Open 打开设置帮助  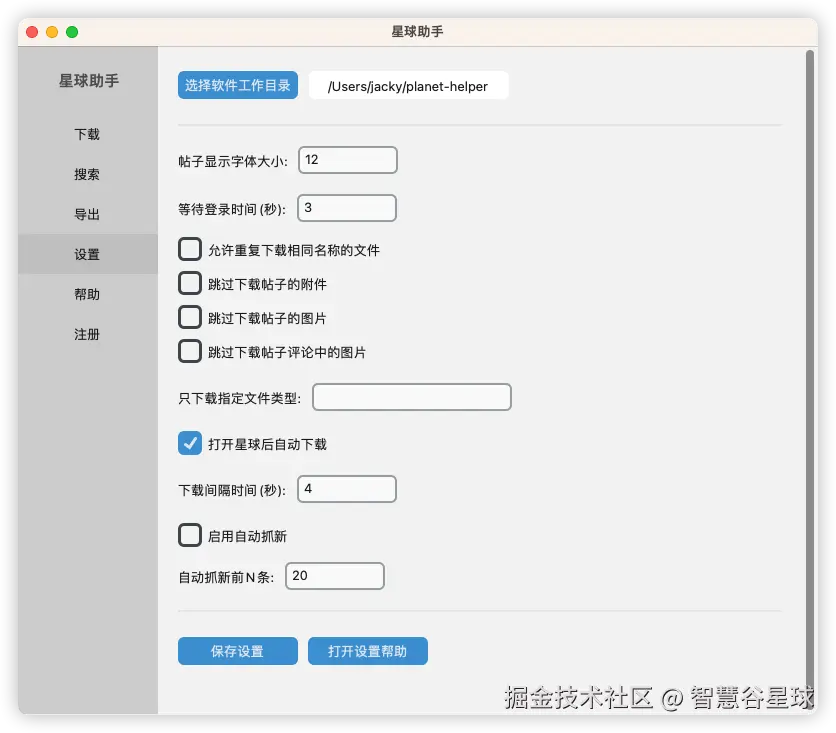(367, 651)
